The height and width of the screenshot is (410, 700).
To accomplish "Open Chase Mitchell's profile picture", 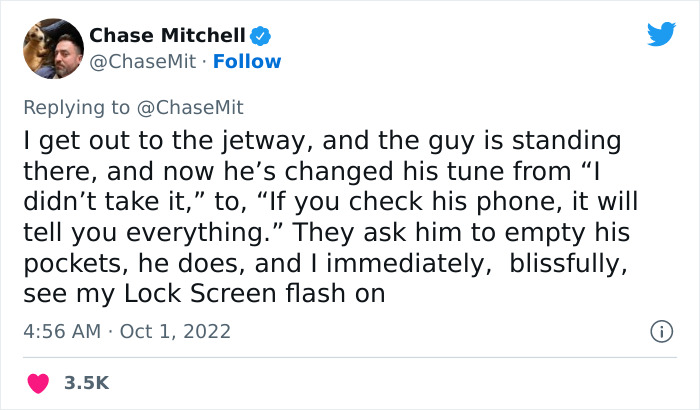I will point(51,48).
